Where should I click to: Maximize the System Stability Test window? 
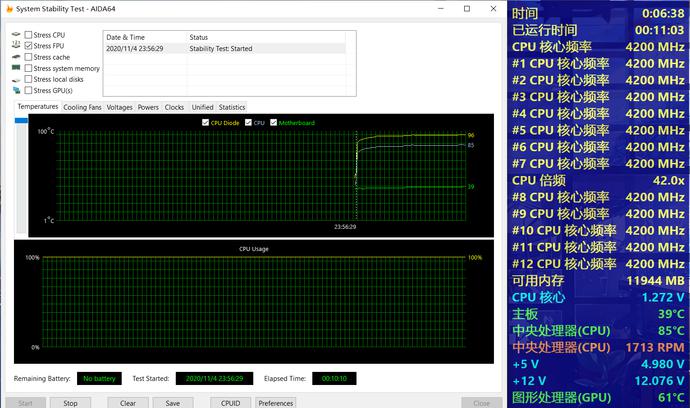pos(467,9)
